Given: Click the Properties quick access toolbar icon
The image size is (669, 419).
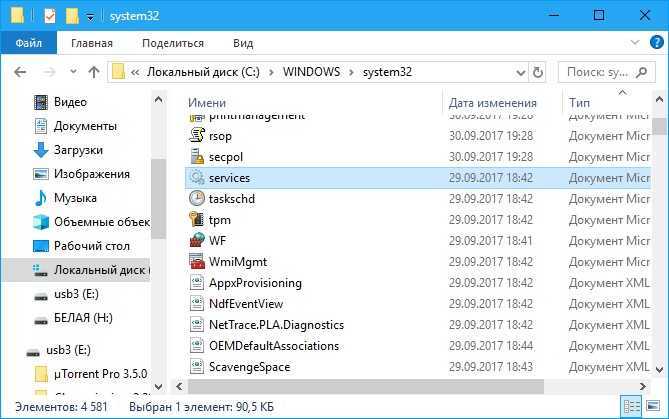Looking at the screenshot, I should [x=50, y=16].
